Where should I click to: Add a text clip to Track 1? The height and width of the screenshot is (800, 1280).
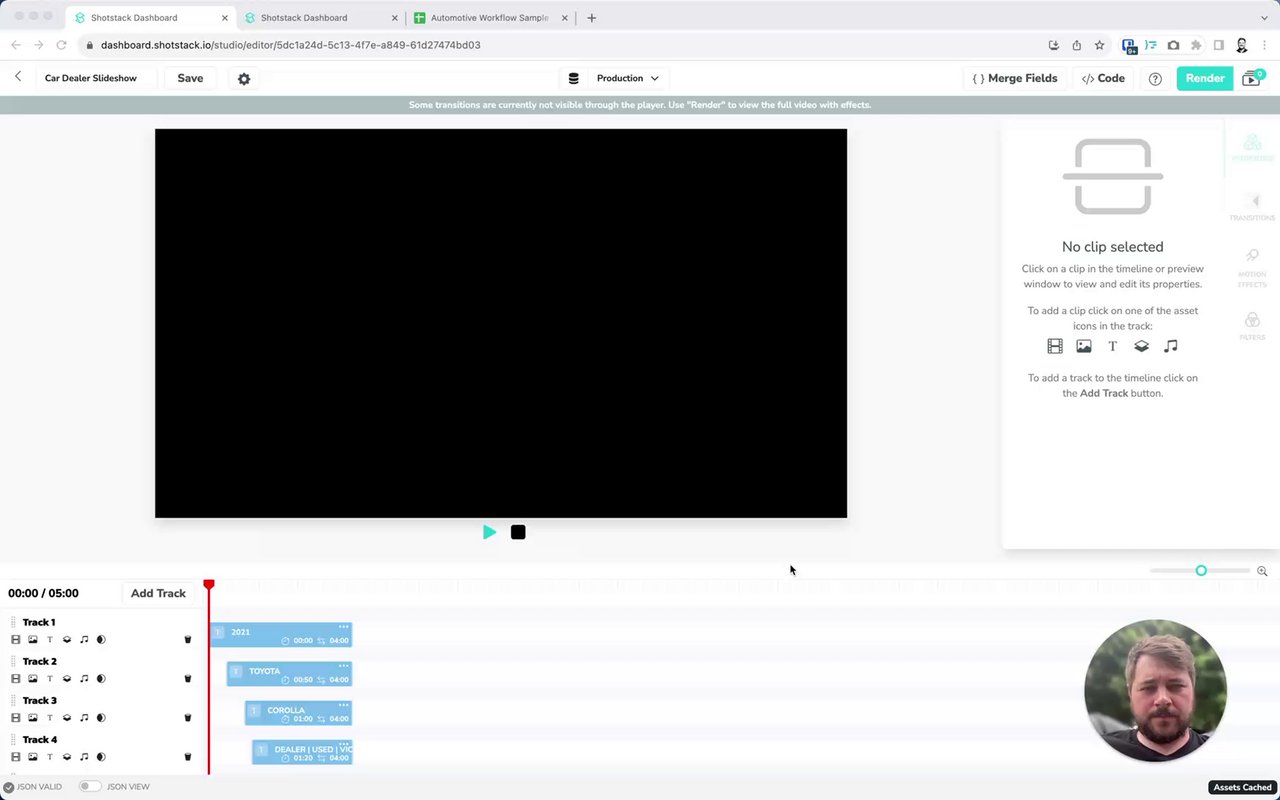[x=50, y=640]
